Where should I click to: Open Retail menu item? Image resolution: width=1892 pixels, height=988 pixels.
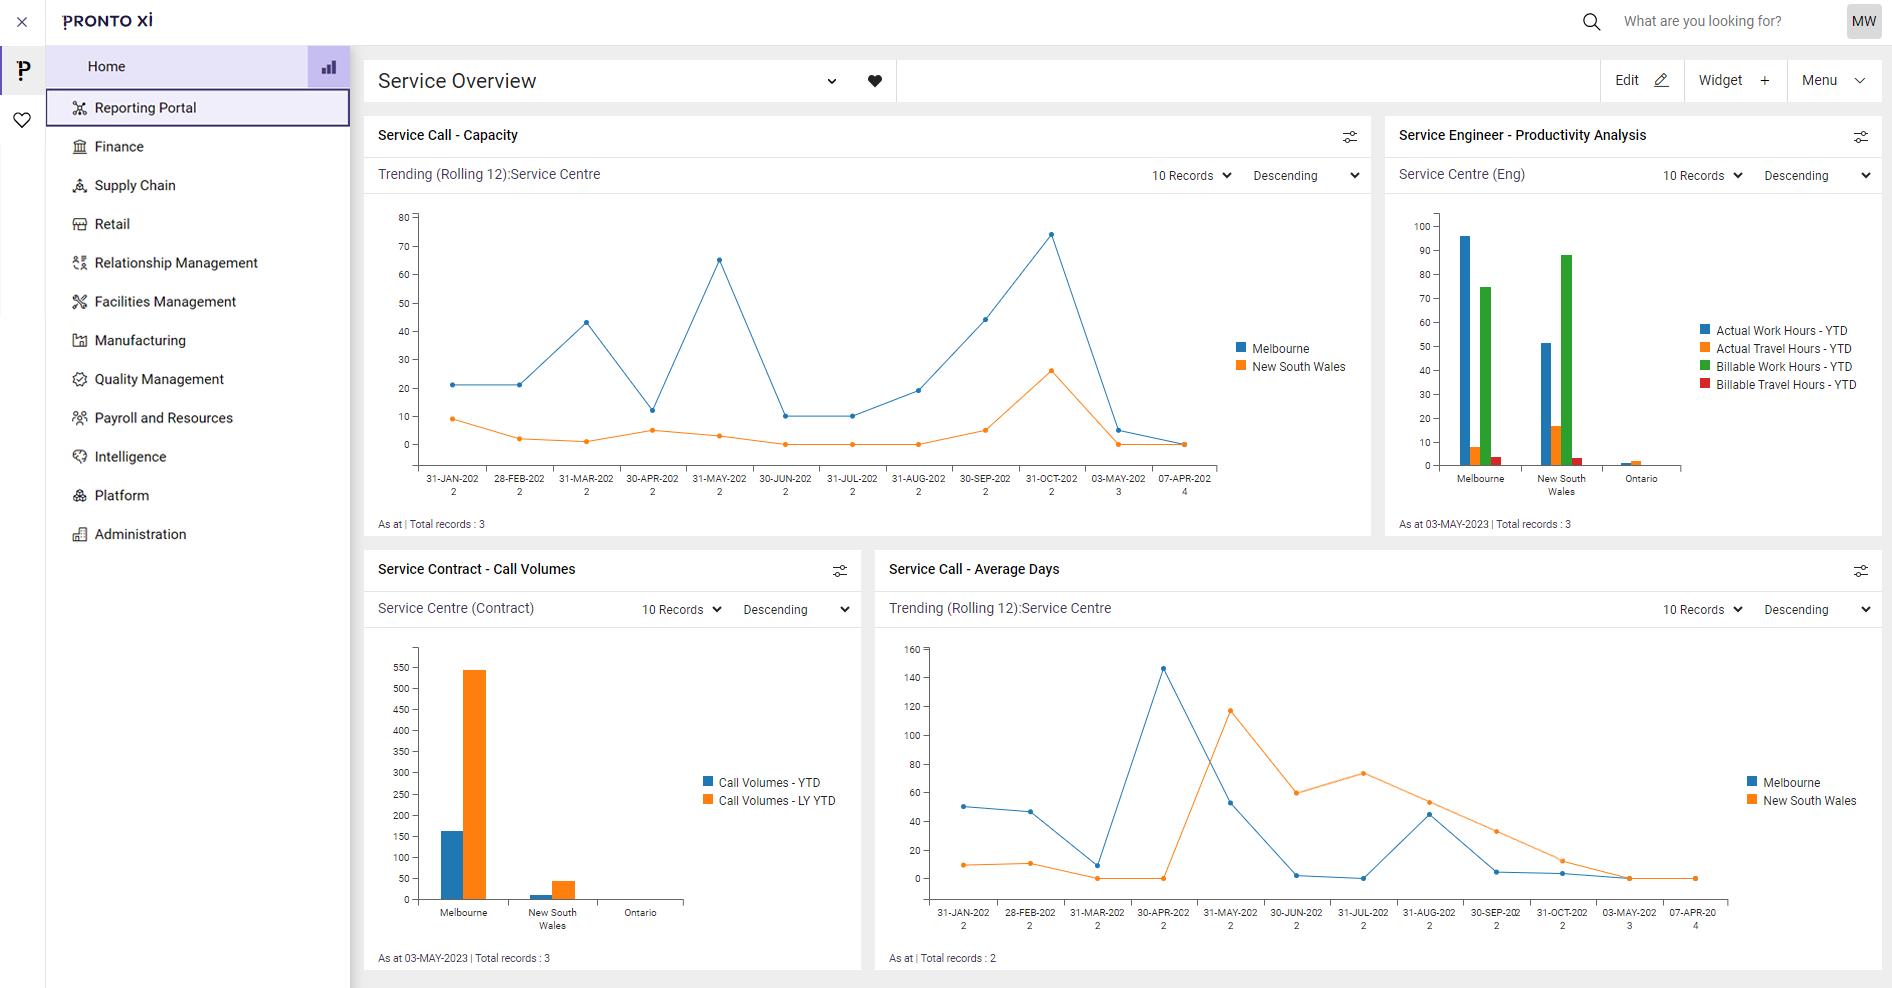click(198, 224)
